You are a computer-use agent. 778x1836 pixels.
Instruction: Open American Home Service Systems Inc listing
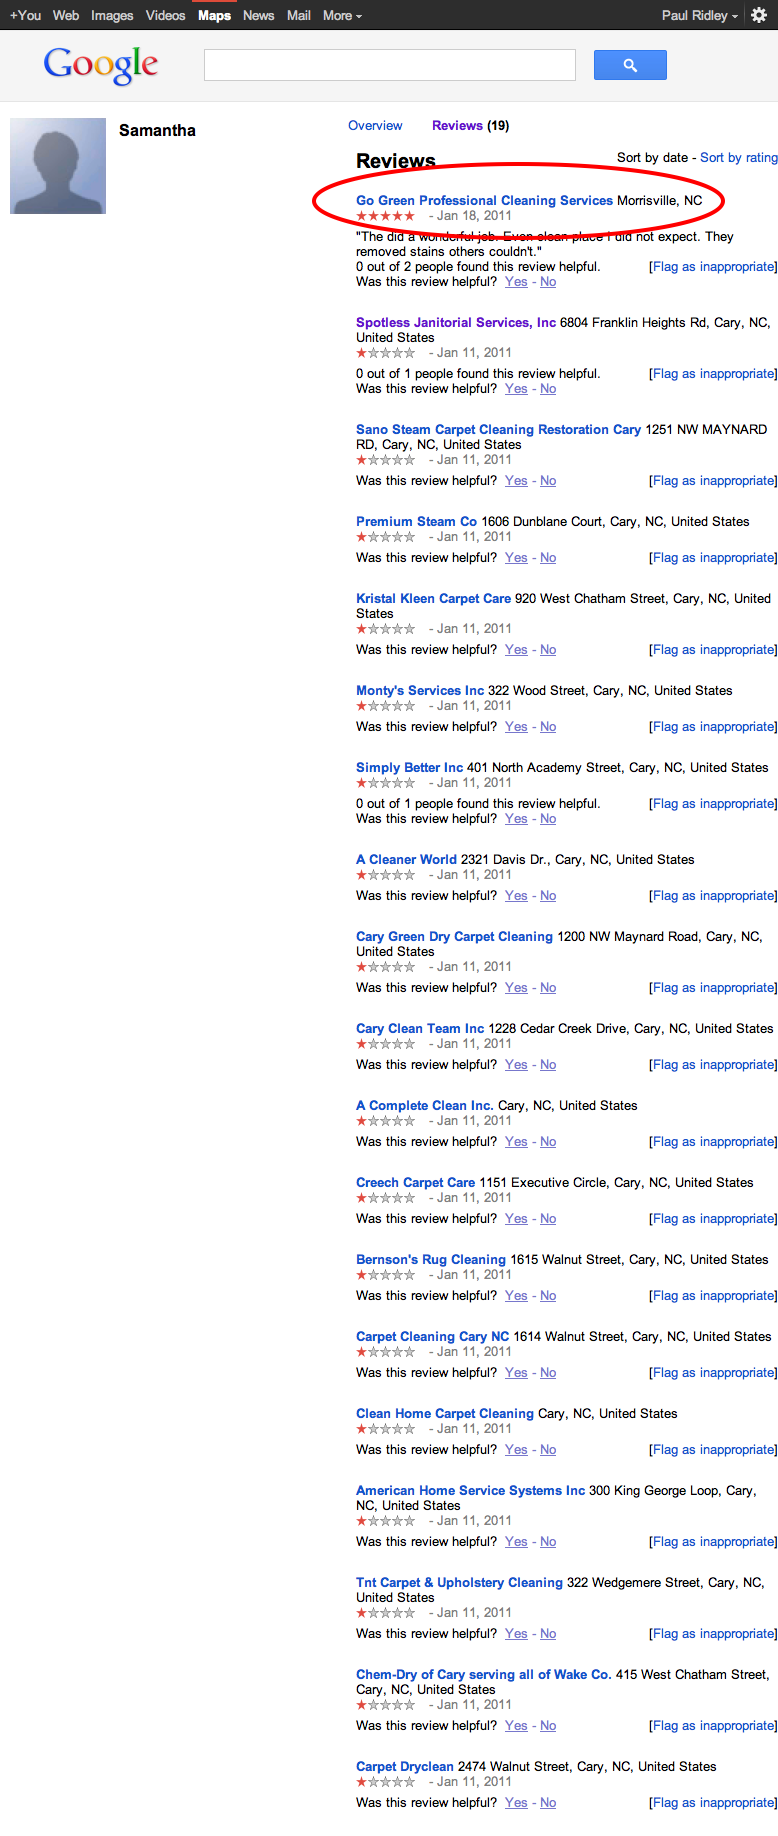point(470,1491)
